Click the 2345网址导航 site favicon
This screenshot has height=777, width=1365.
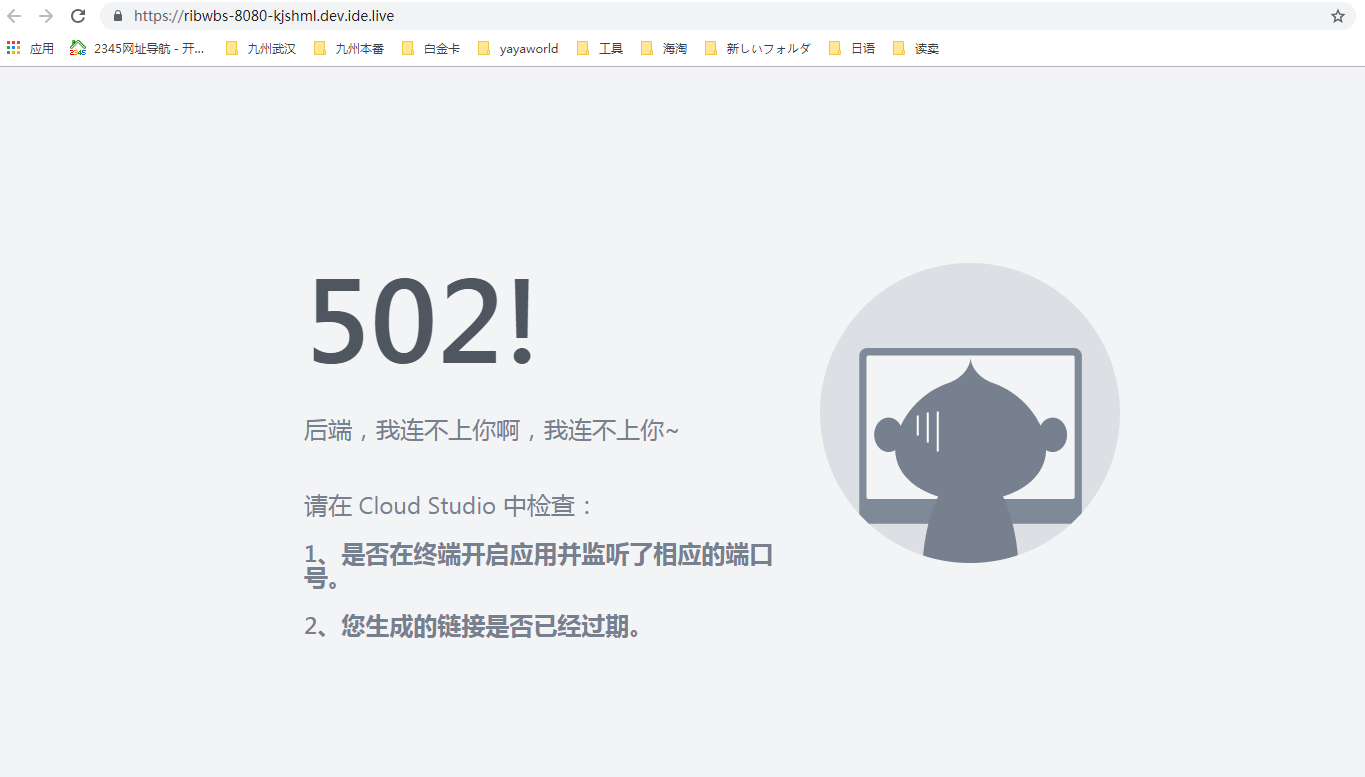77,47
